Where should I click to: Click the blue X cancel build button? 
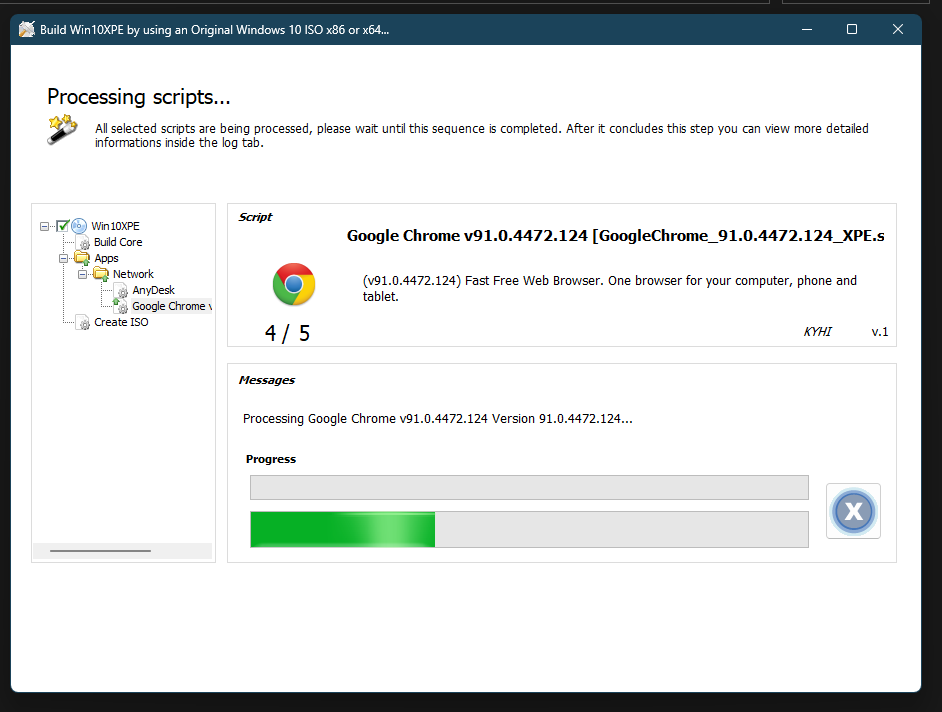(x=853, y=511)
